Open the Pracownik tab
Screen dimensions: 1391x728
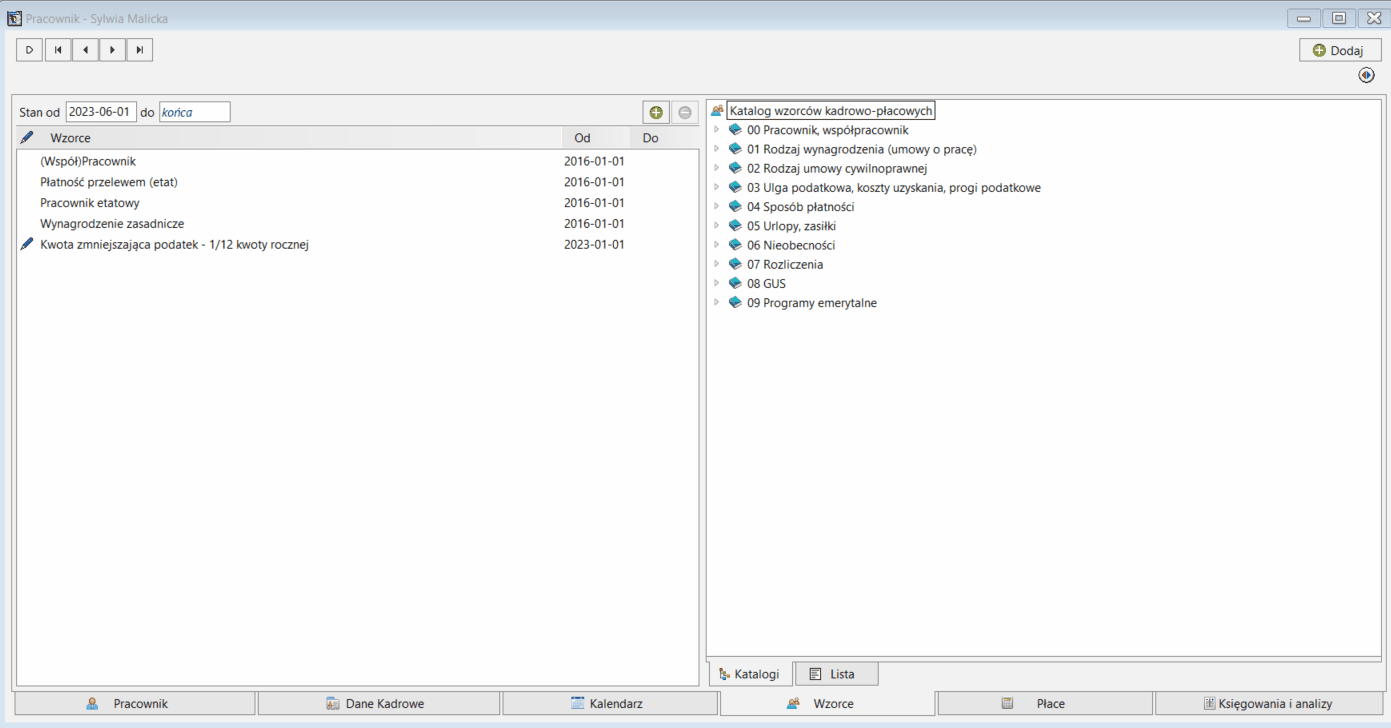(x=135, y=704)
